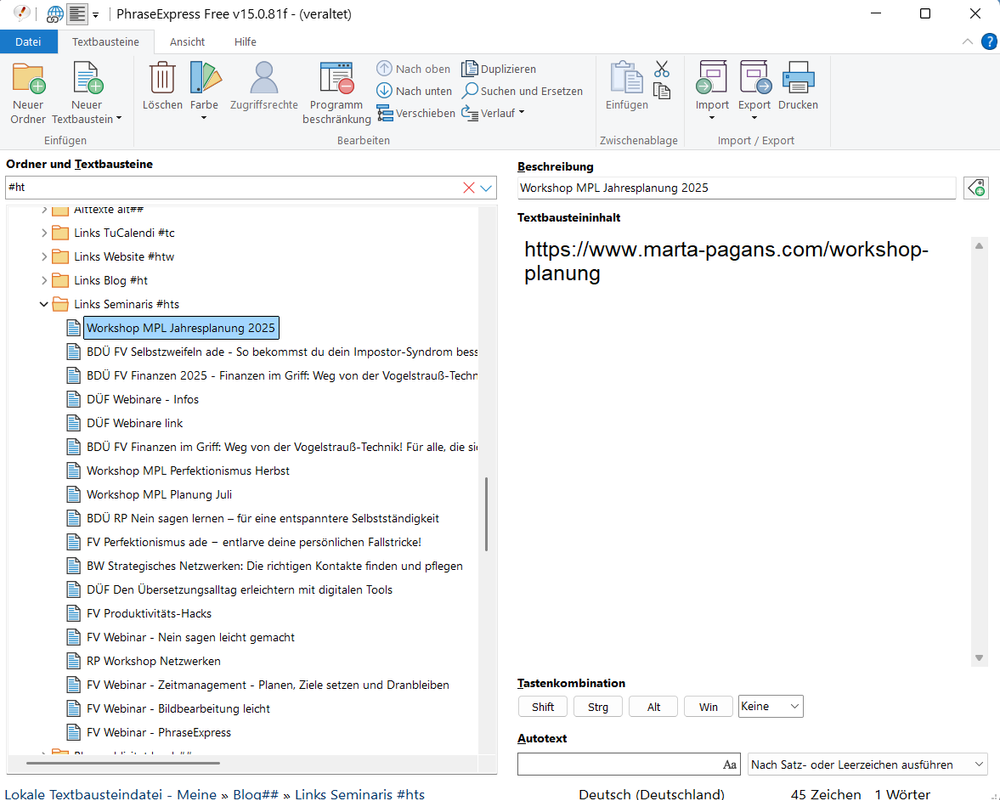1000x800 pixels.
Task: Select Workshop MPL Planung Juli
Action: click(159, 494)
